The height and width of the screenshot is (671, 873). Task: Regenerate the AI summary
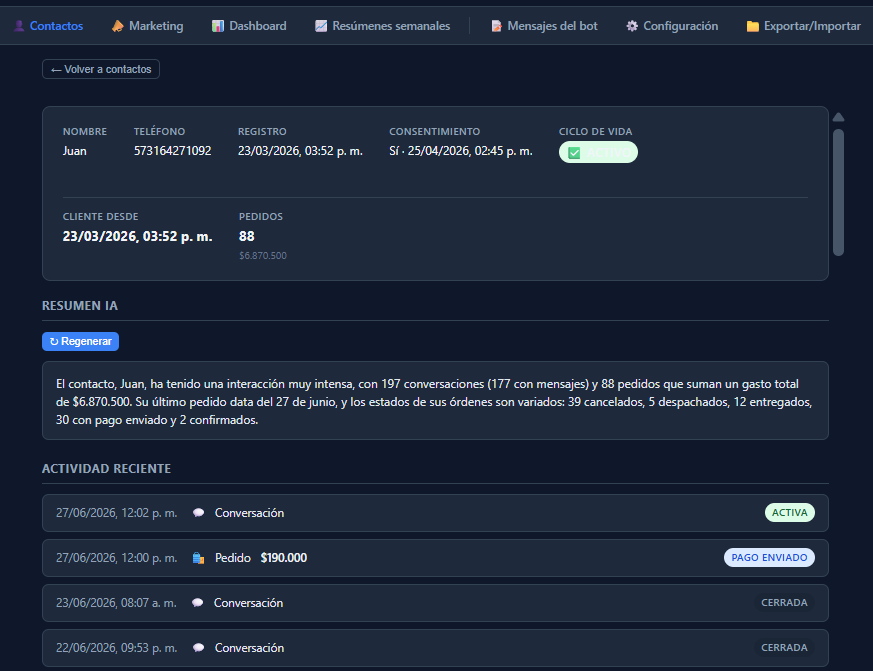tap(81, 341)
